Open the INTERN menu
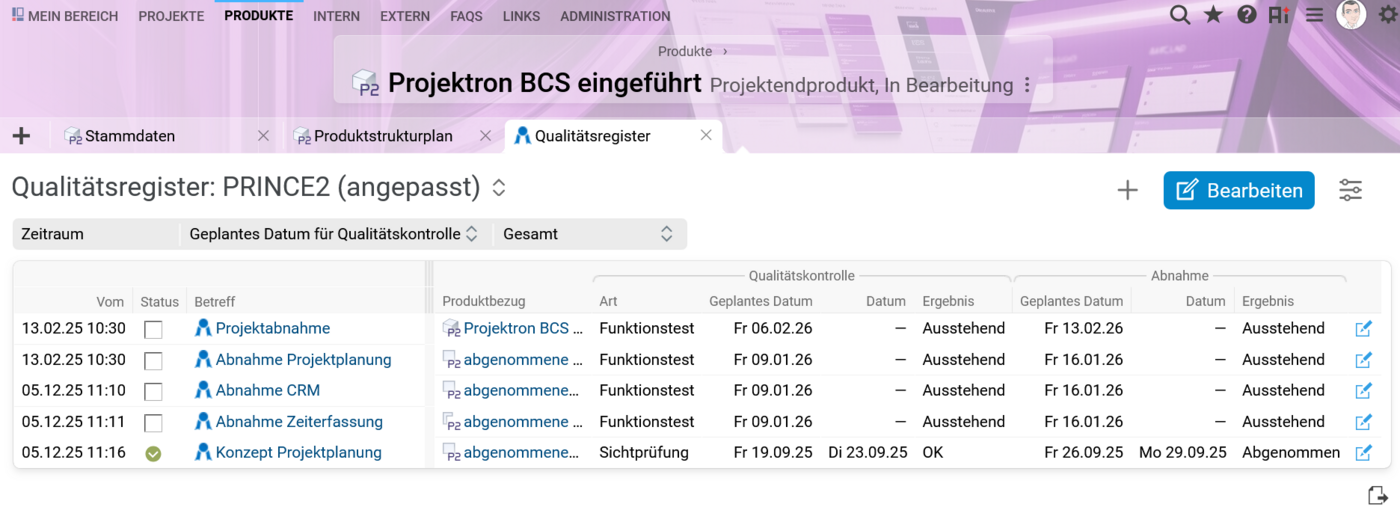The width and height of the screenshot is (1400, 516). tap(337, 16)
